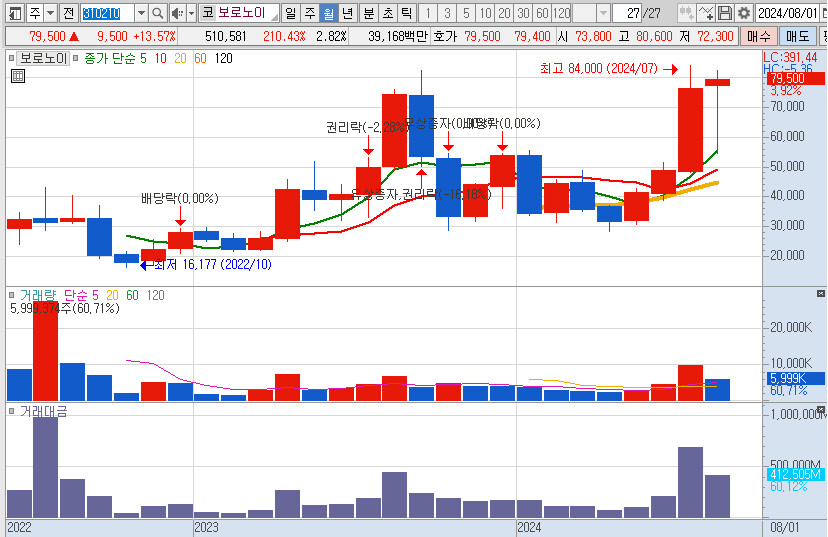Select the monthly 월 chart period
The height and width of the screenshot is (537, 828).
[328, 13]
